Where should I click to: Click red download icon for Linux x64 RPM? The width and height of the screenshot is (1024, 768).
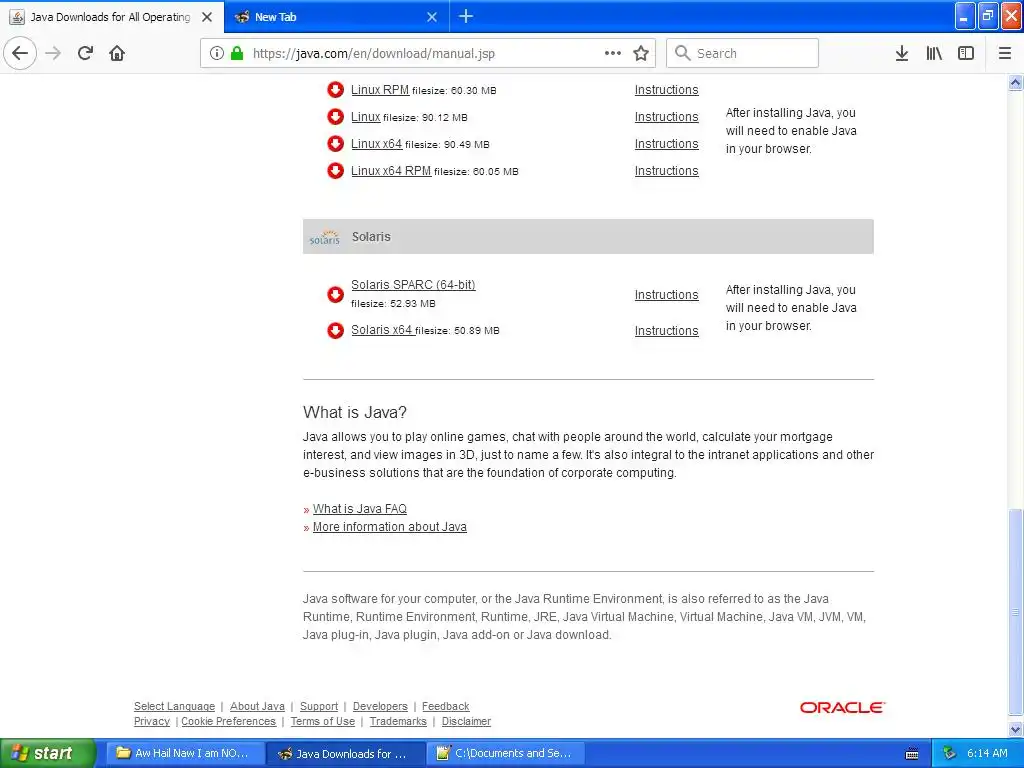click(x=336, y=170)
